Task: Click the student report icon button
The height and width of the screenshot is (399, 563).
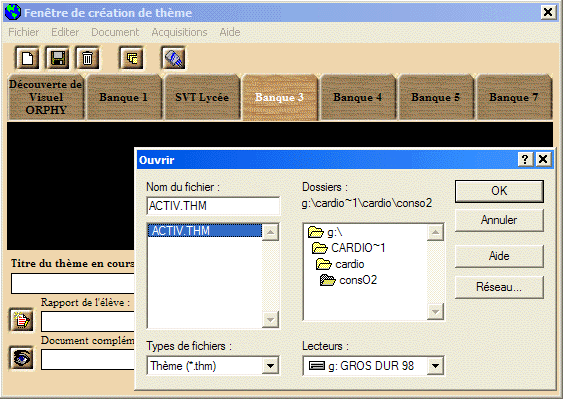Action: click(x=22, y=320)
